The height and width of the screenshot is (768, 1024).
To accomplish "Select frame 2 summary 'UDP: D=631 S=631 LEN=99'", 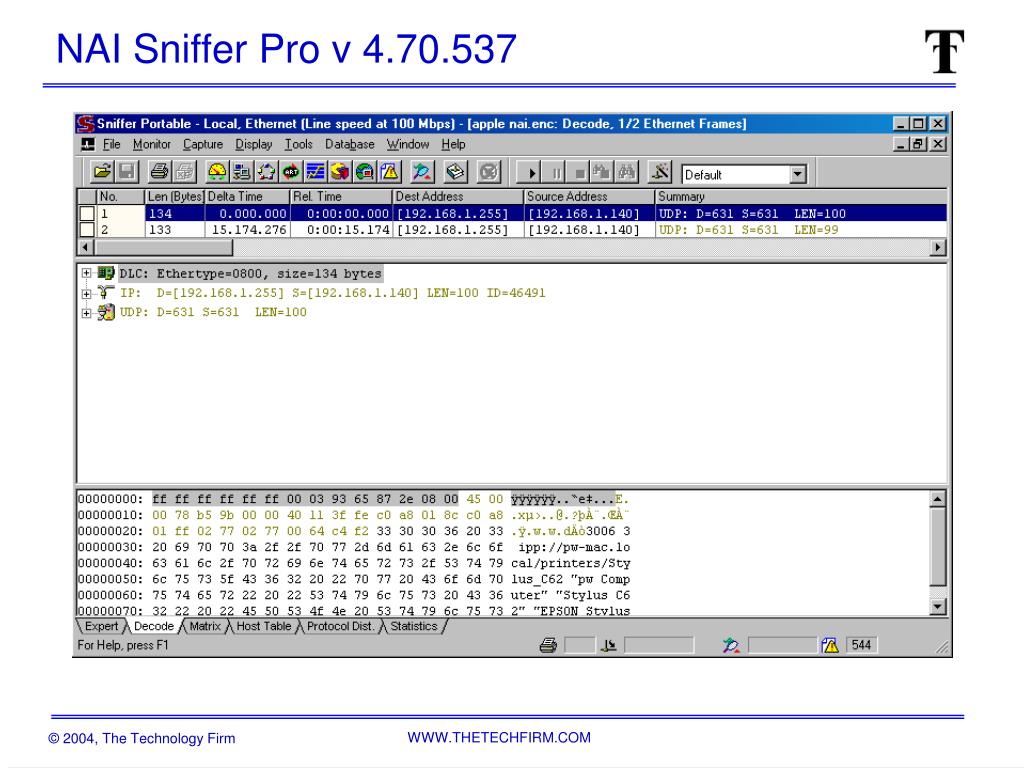I will [748, 230].
